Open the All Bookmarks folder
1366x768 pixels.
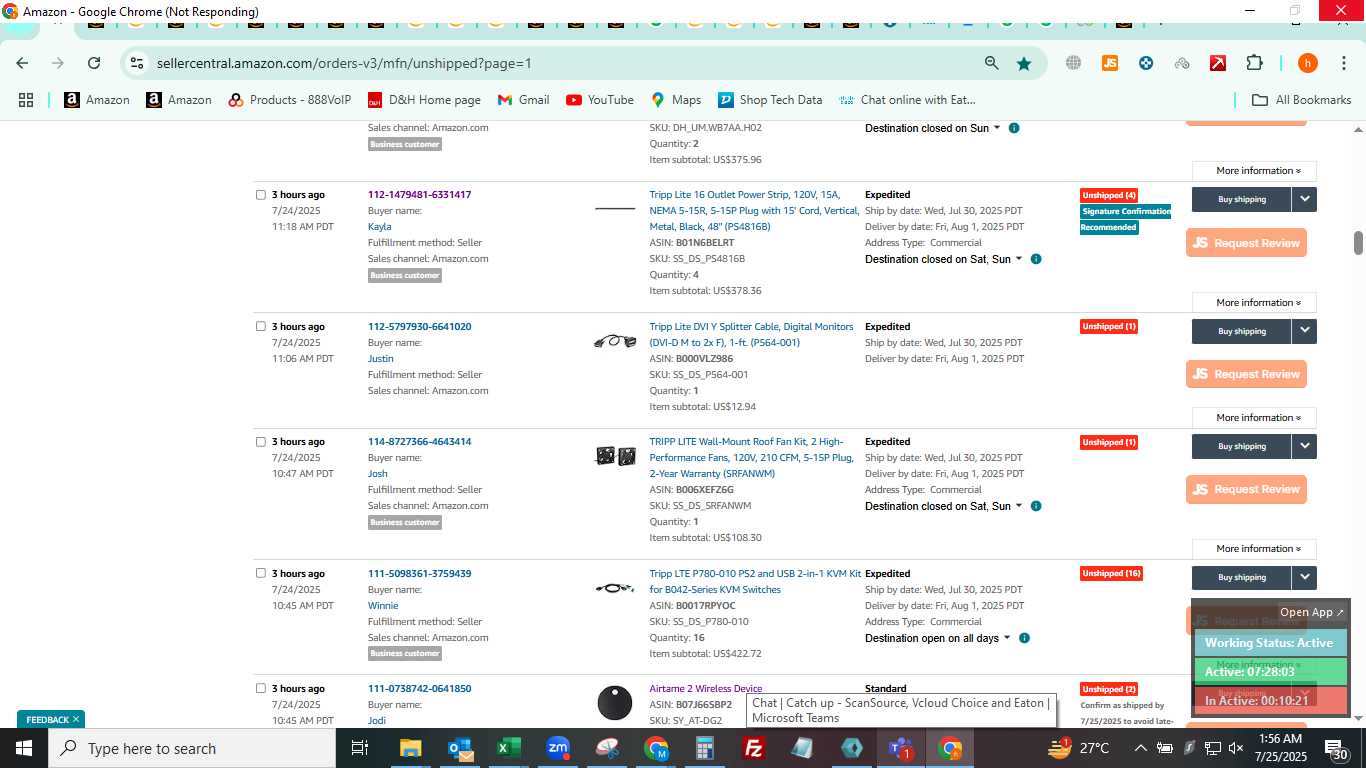click(x=1301, y=100)
